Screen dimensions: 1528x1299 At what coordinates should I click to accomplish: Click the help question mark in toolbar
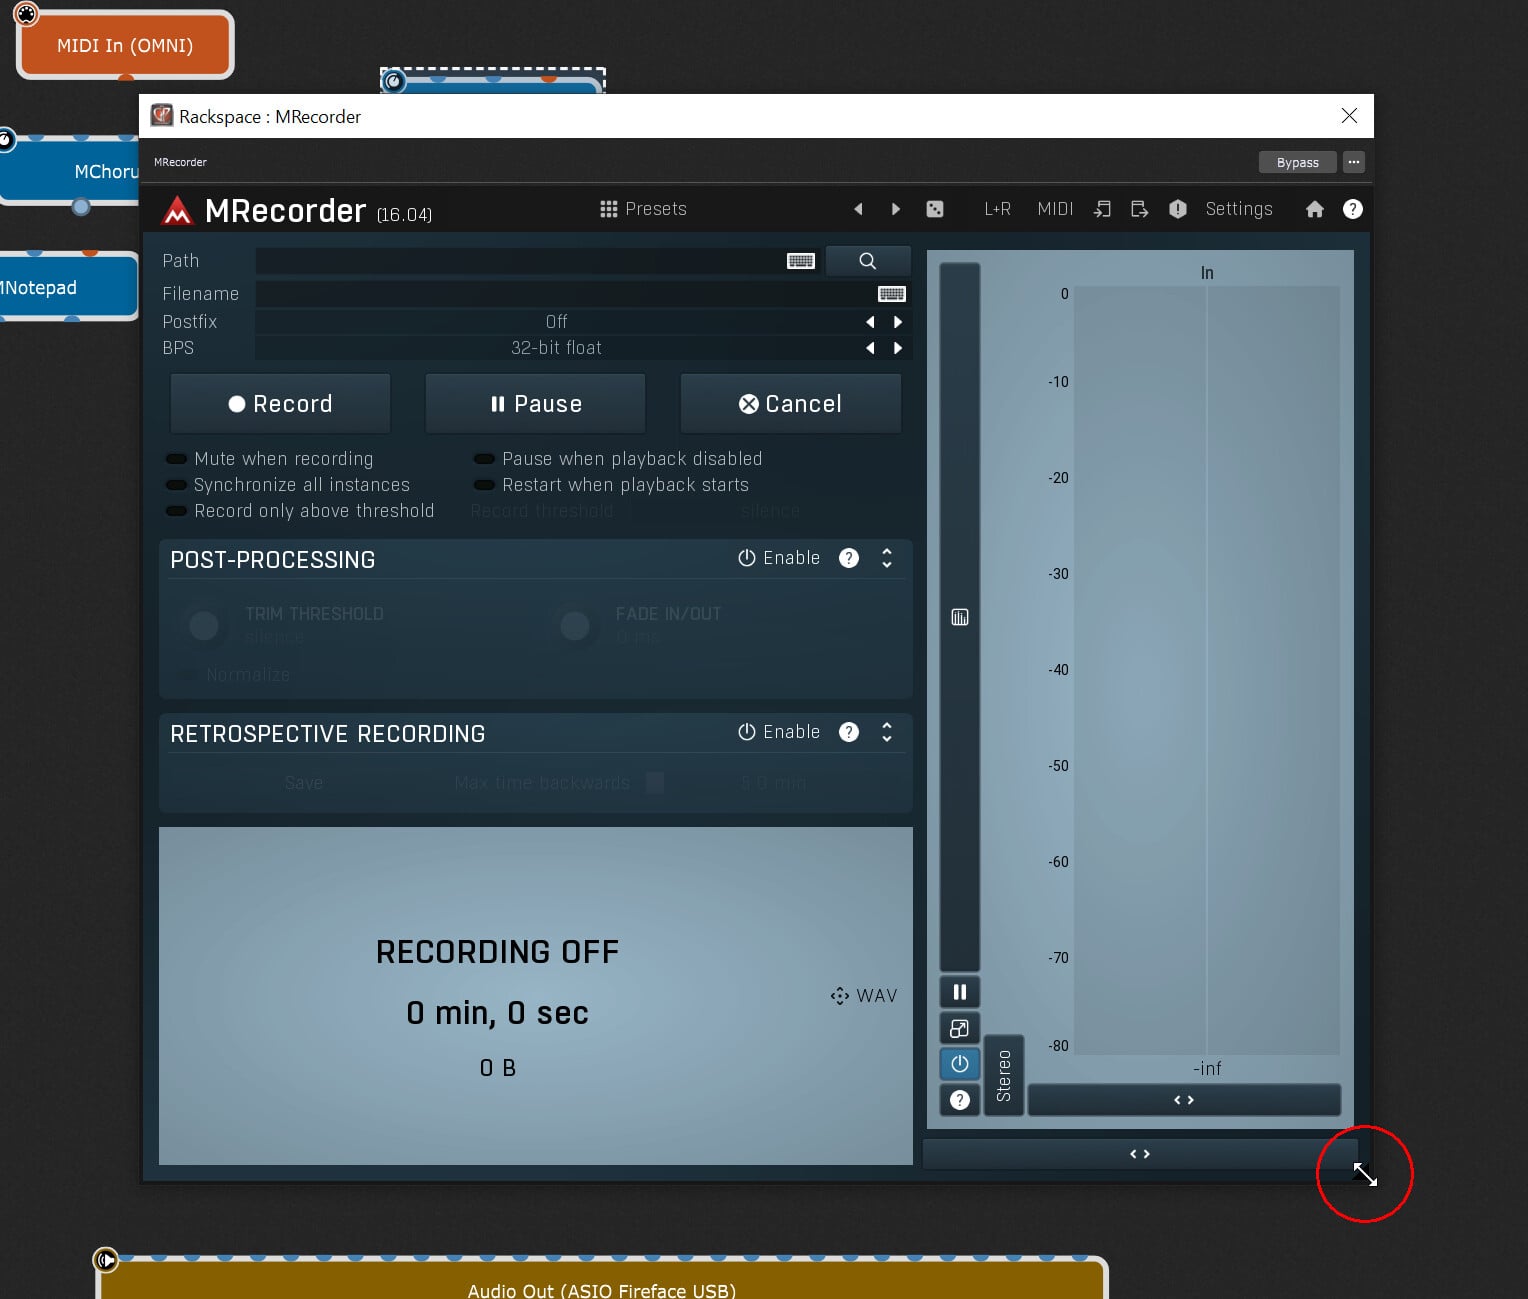click(x=1352, y=209)
